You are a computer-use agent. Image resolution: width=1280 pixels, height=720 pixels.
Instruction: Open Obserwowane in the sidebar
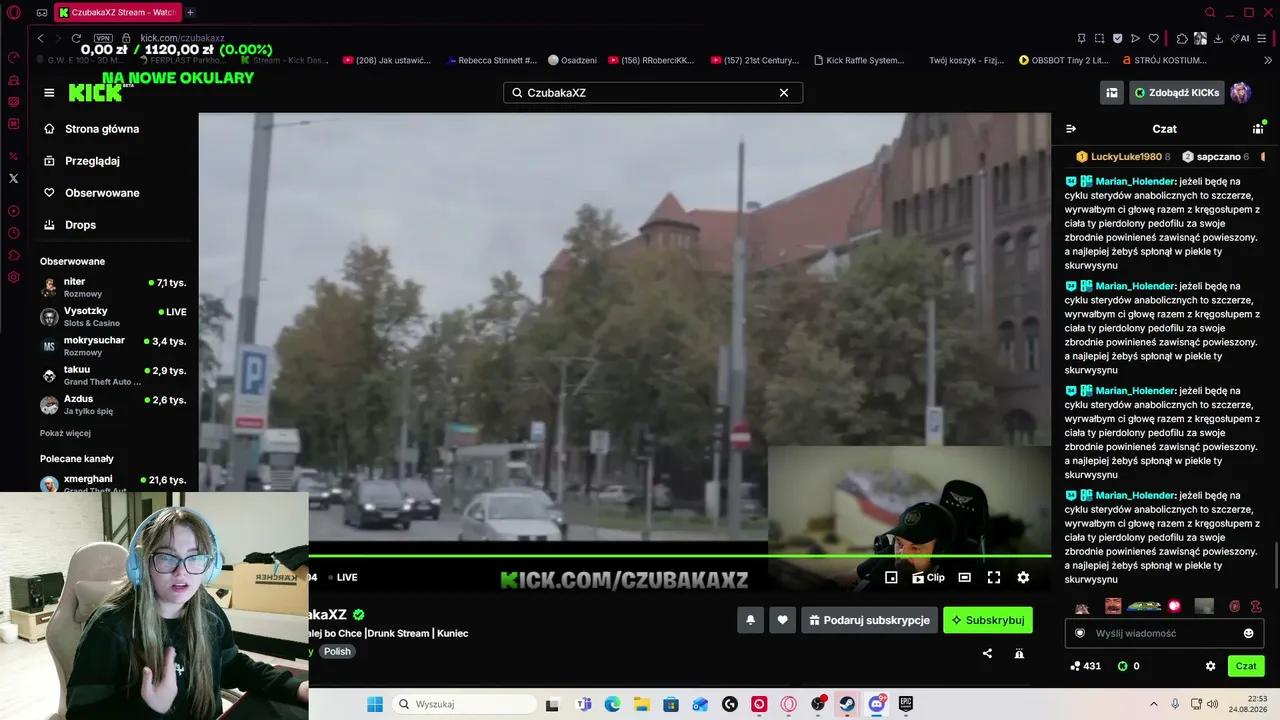(92, 193)
